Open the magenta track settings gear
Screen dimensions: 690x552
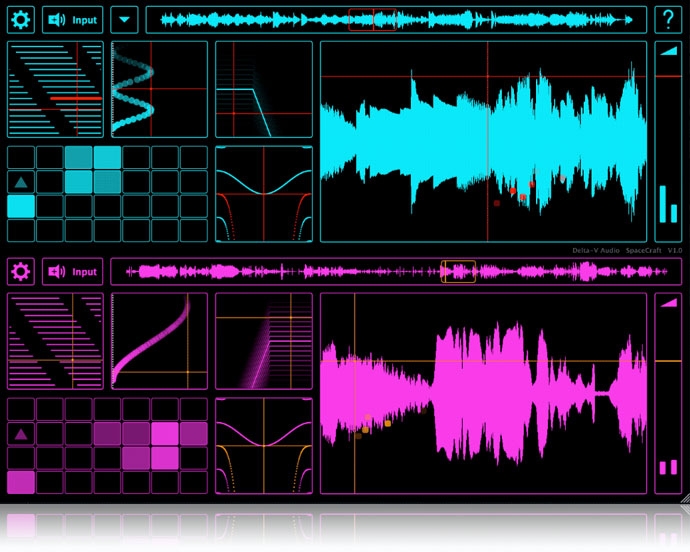click(21, 271)
